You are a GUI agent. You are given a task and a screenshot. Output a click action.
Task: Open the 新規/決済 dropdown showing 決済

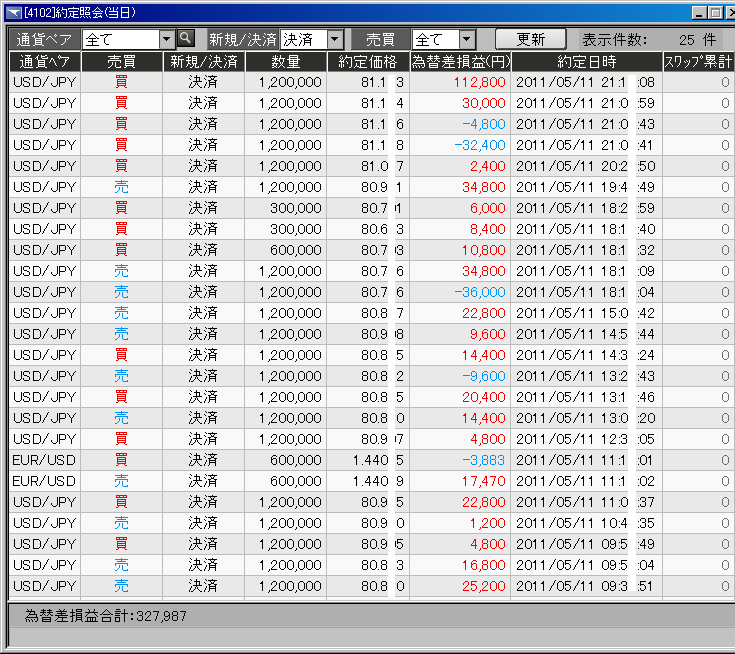pyautogui.click(x=334, y=39)
